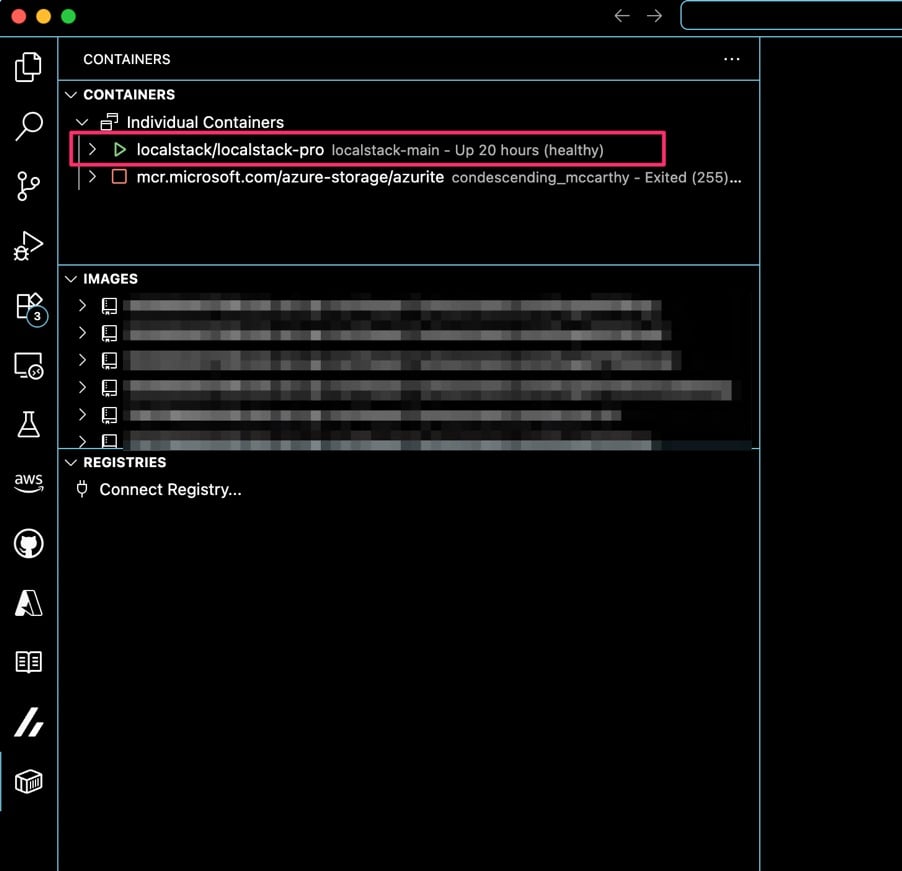Click the command center search field

[791, 16]
